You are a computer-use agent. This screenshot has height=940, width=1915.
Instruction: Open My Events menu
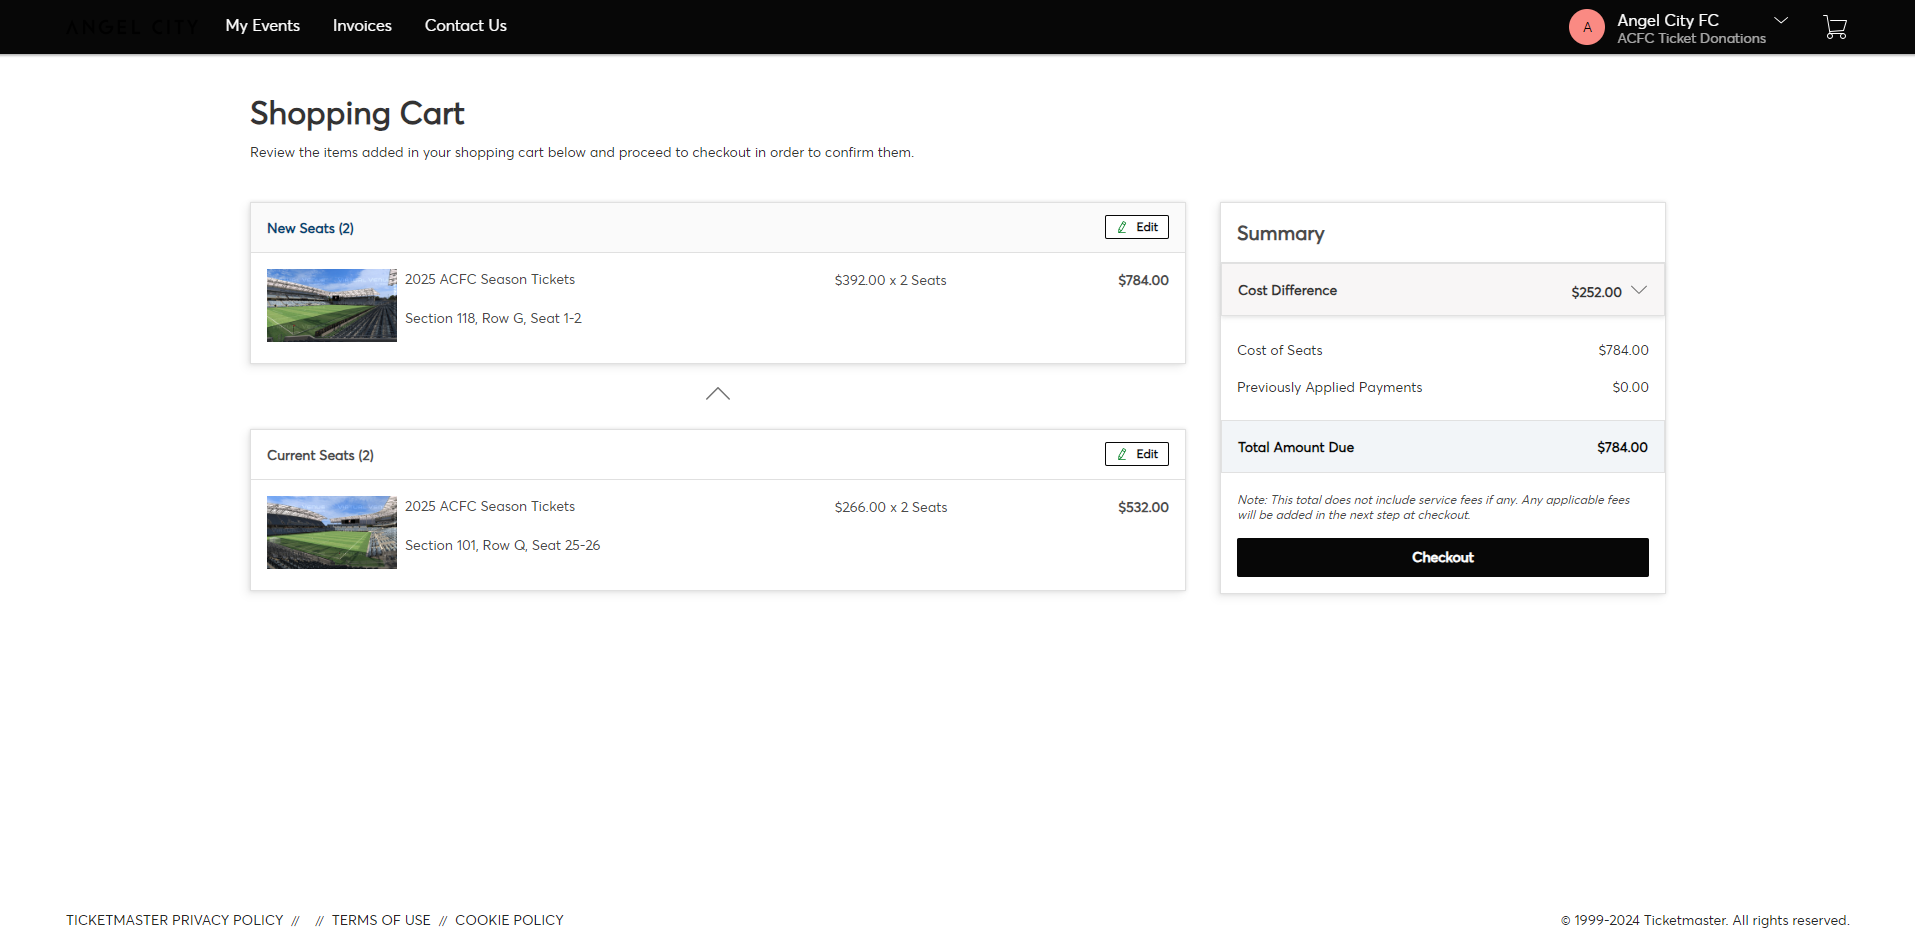pos(263,26)
